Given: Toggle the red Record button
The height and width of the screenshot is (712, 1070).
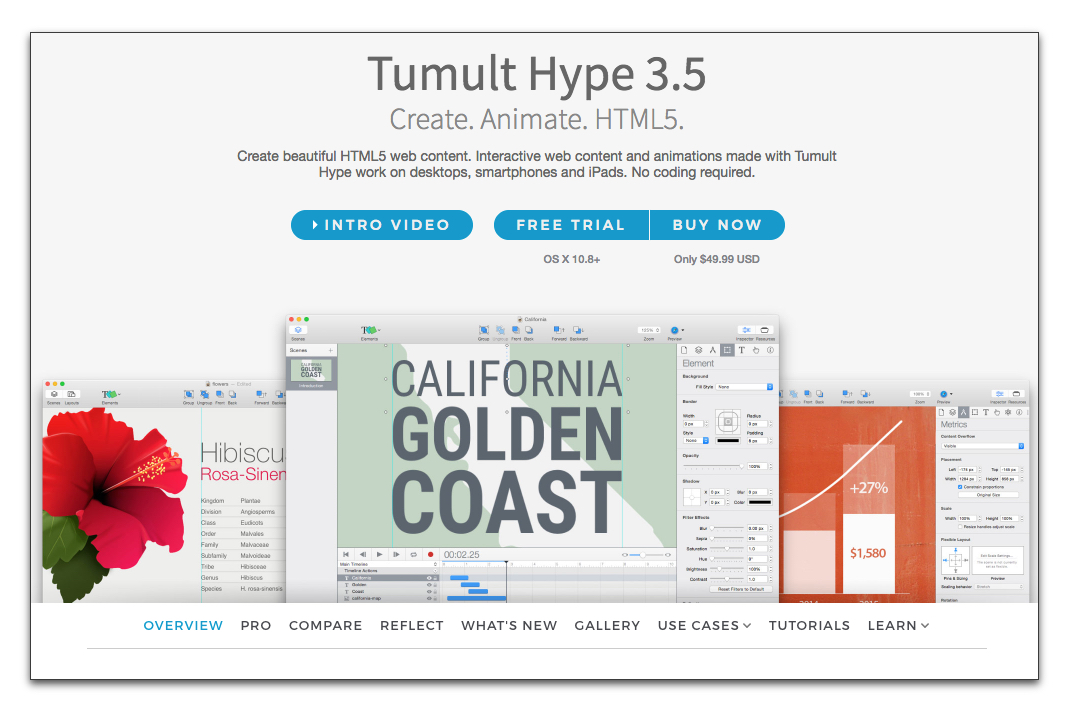Looking at the screenshot, I should point(431,554).
